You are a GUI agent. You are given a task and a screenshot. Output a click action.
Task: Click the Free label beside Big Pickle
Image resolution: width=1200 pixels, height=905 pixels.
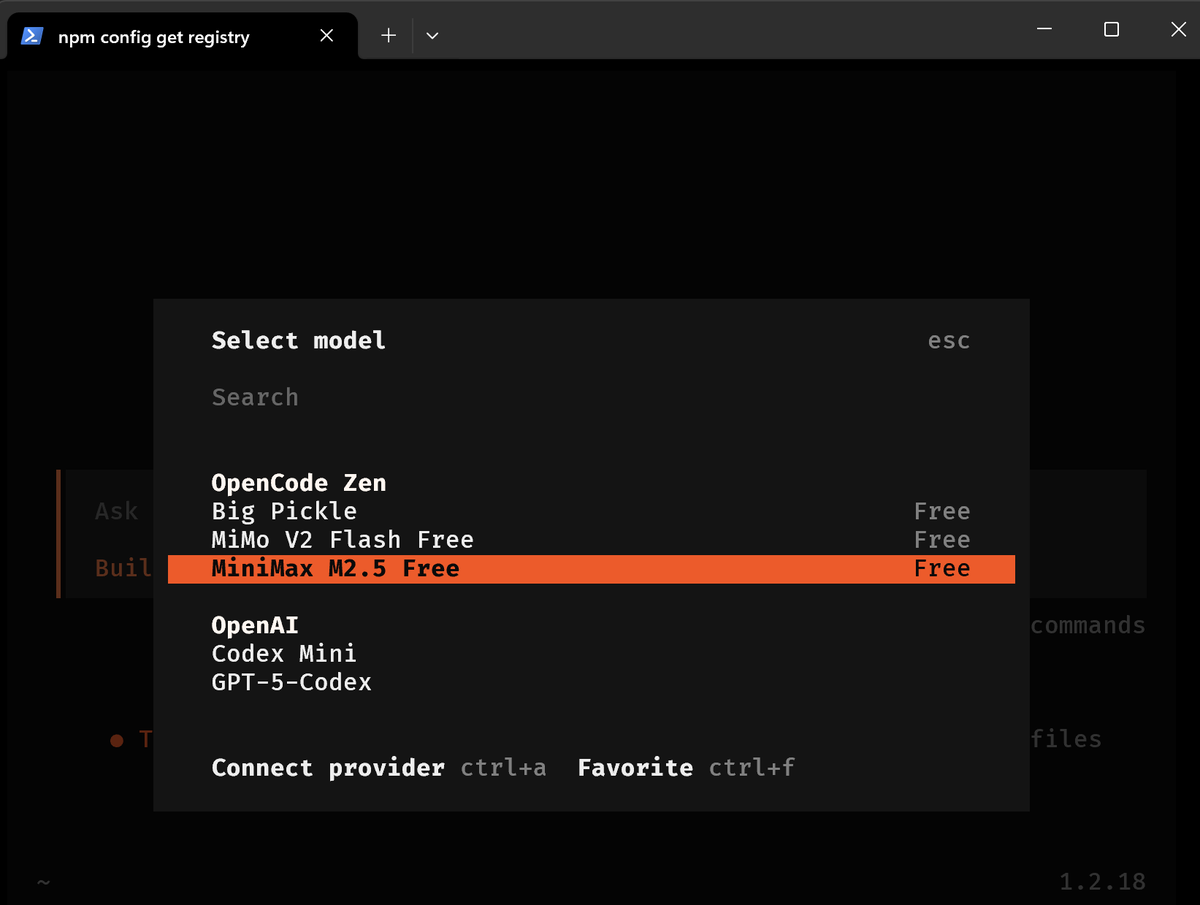(942, 511)
